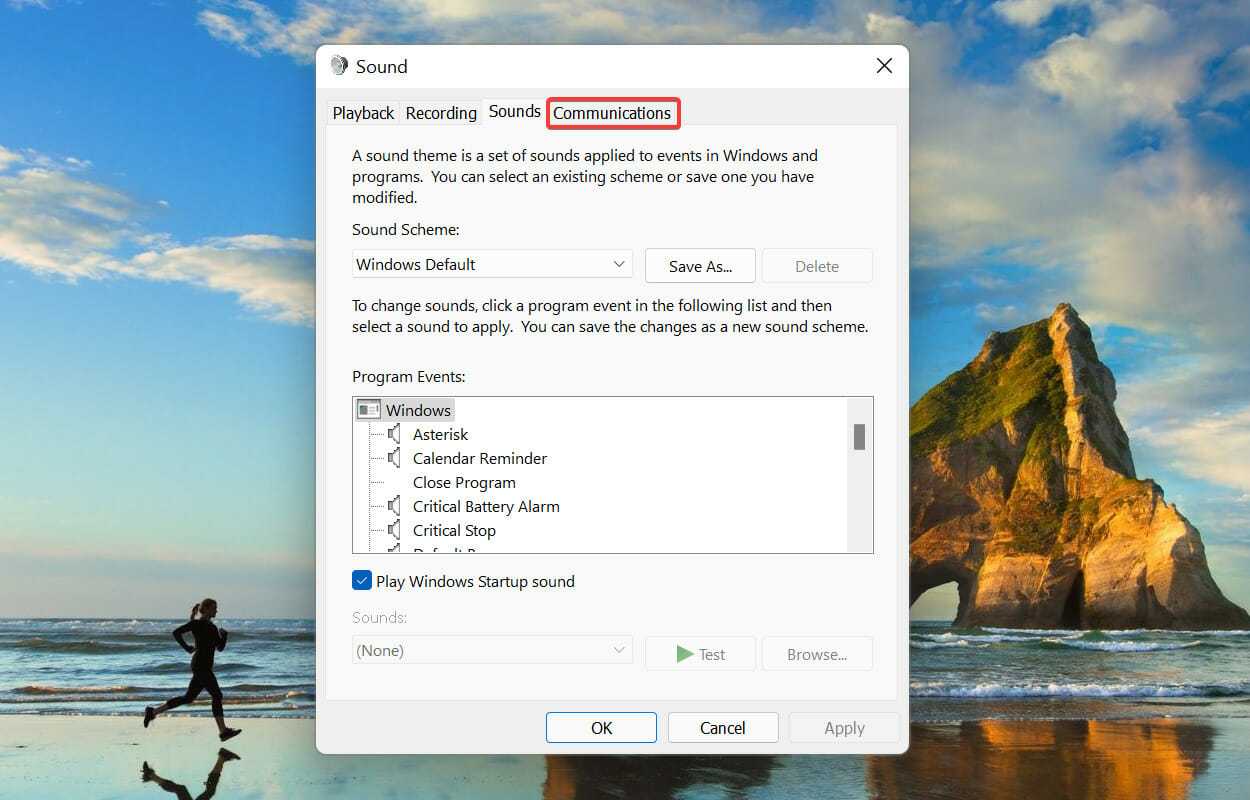1250x800 pixels.
Task: Select the Asterisk program event
Action: pos(441,434)
